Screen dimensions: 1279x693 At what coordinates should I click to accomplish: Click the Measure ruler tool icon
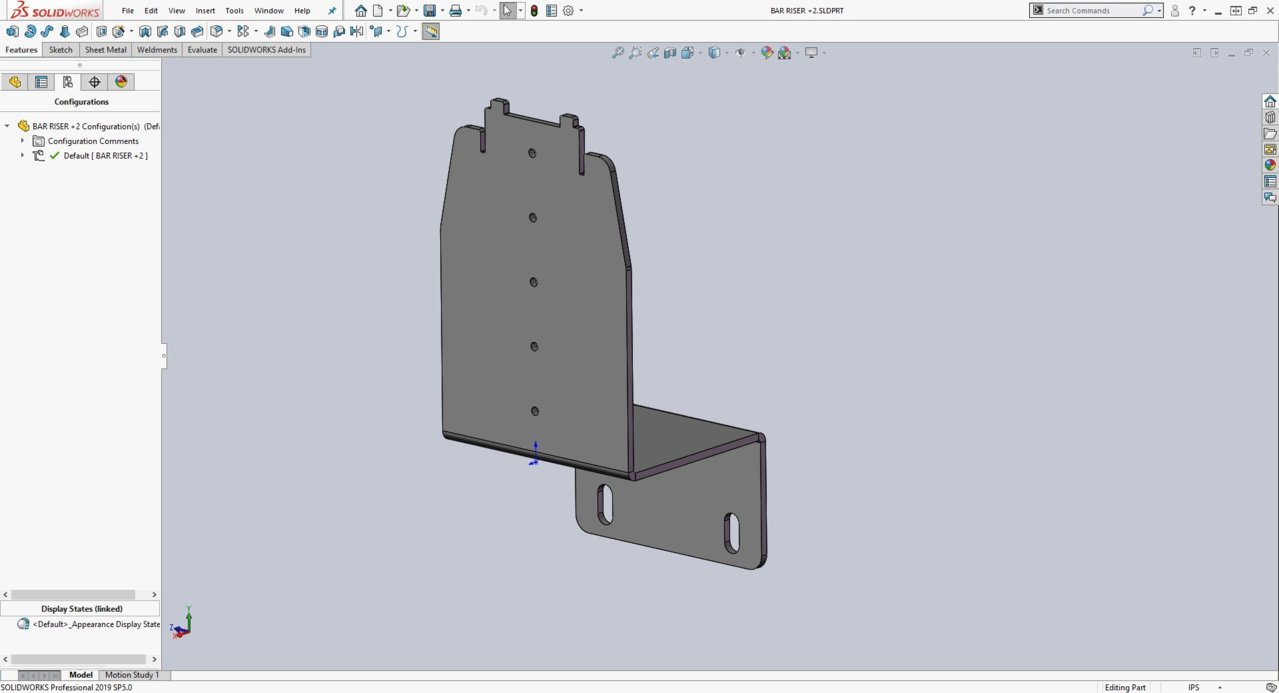click(431, 32)
